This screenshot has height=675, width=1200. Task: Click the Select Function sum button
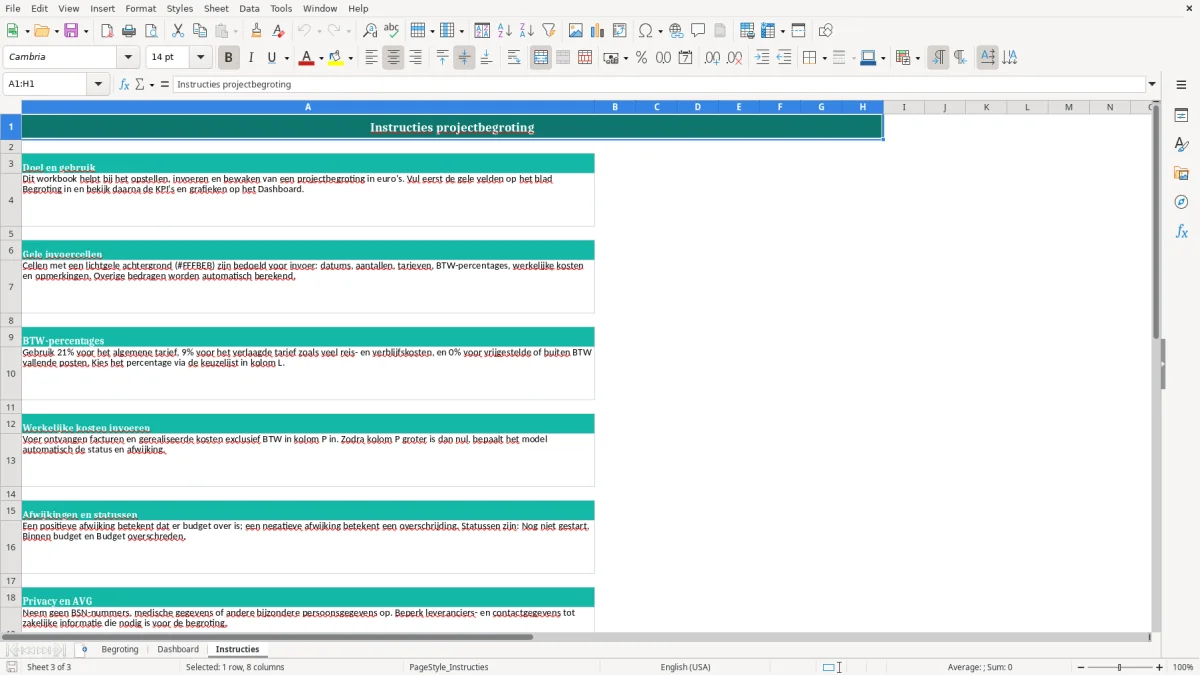tap(140, 85)
